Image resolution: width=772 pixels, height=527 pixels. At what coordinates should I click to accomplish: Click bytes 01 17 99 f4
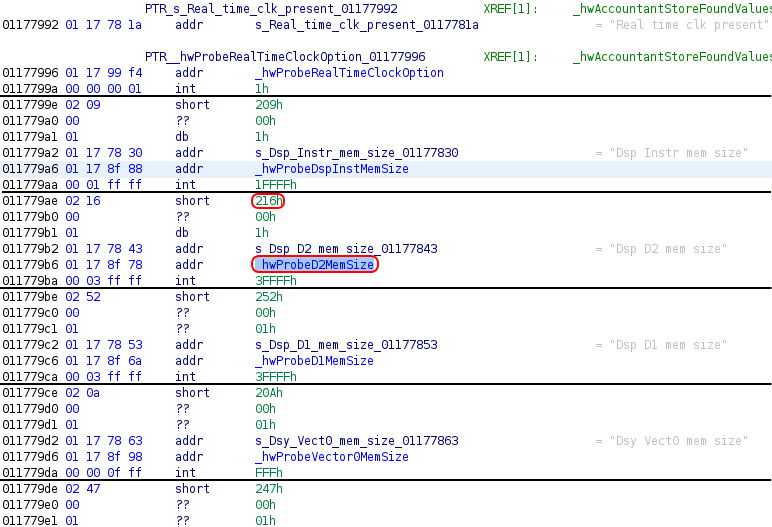(x=104, y=72)
